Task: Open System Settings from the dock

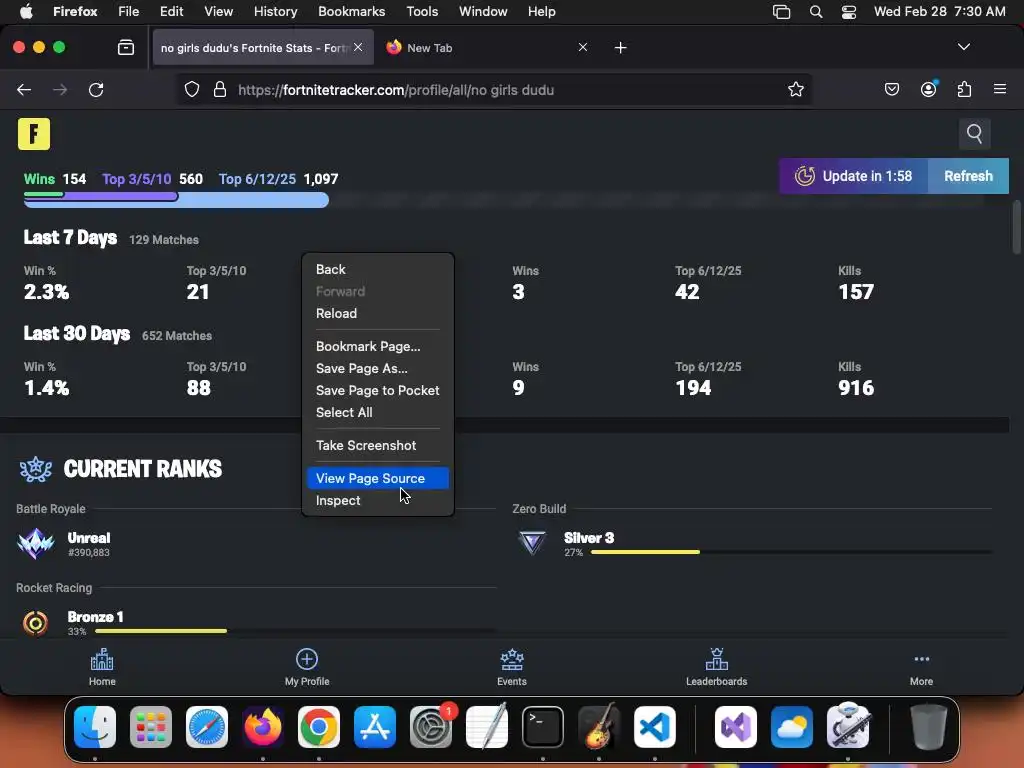Action: click(x=431, y=727)
